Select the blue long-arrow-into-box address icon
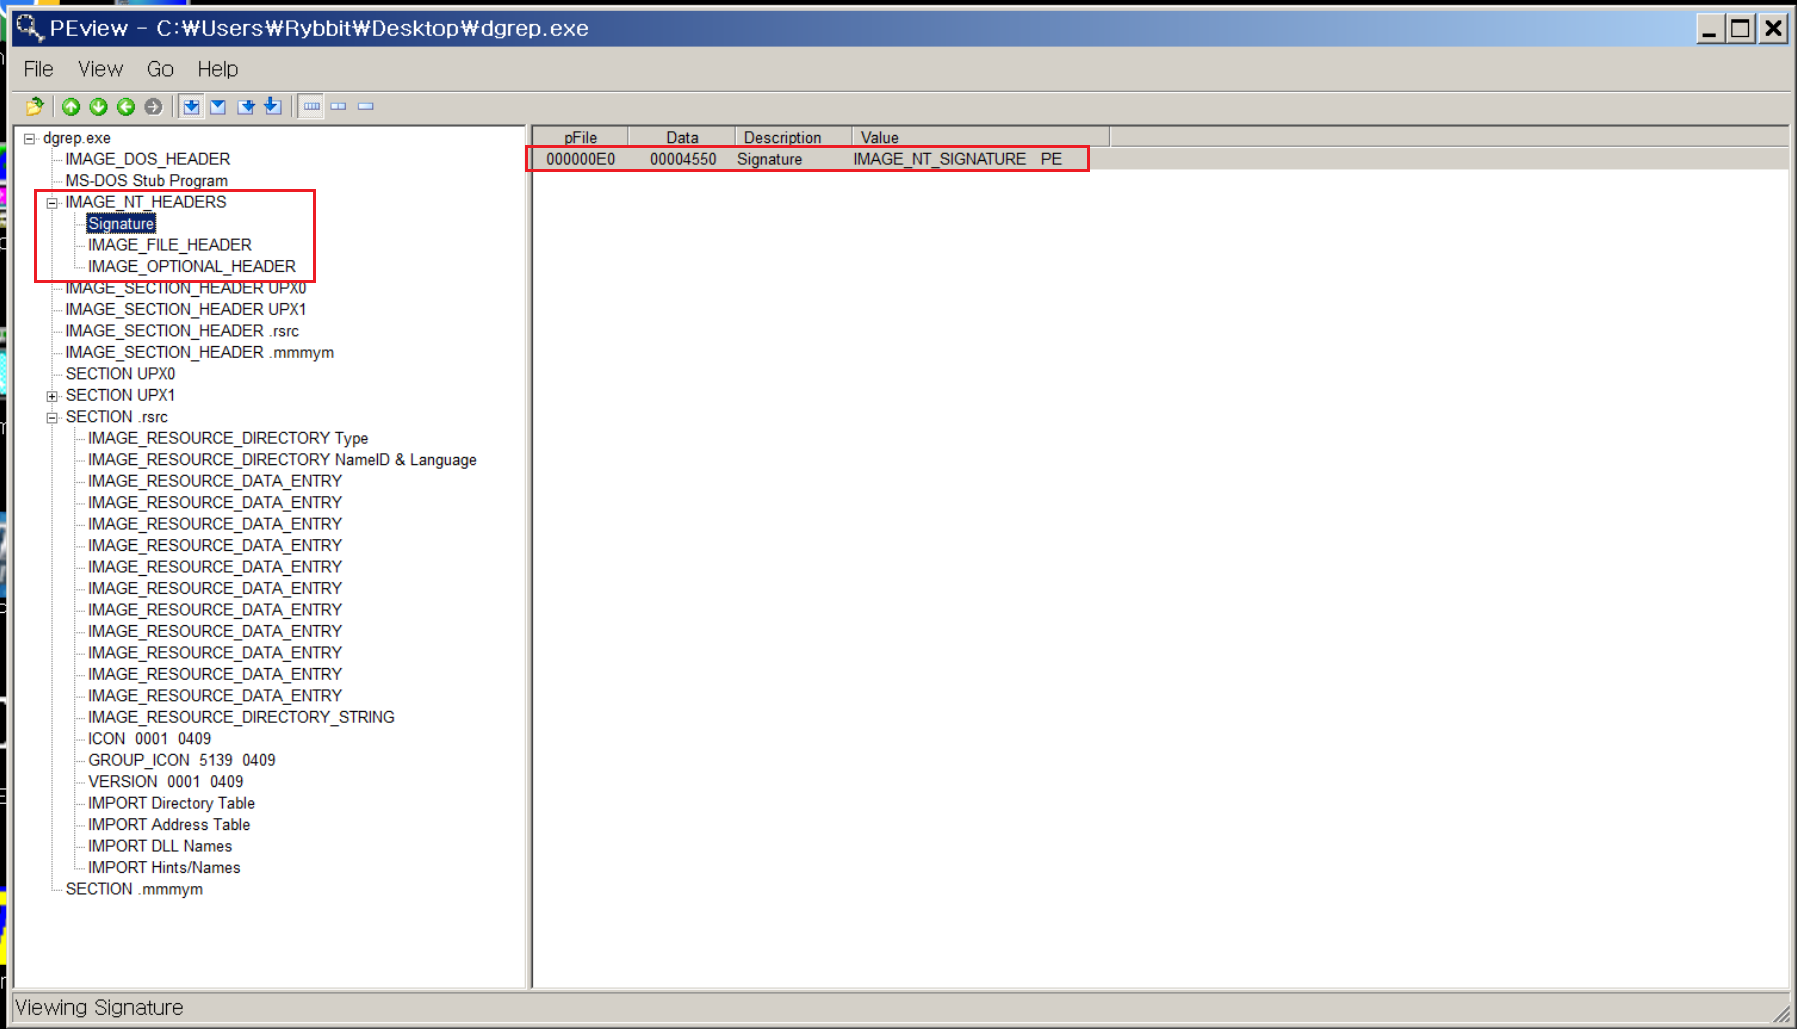Viewport: 1797px width, 1029px height. click(273, 106)
